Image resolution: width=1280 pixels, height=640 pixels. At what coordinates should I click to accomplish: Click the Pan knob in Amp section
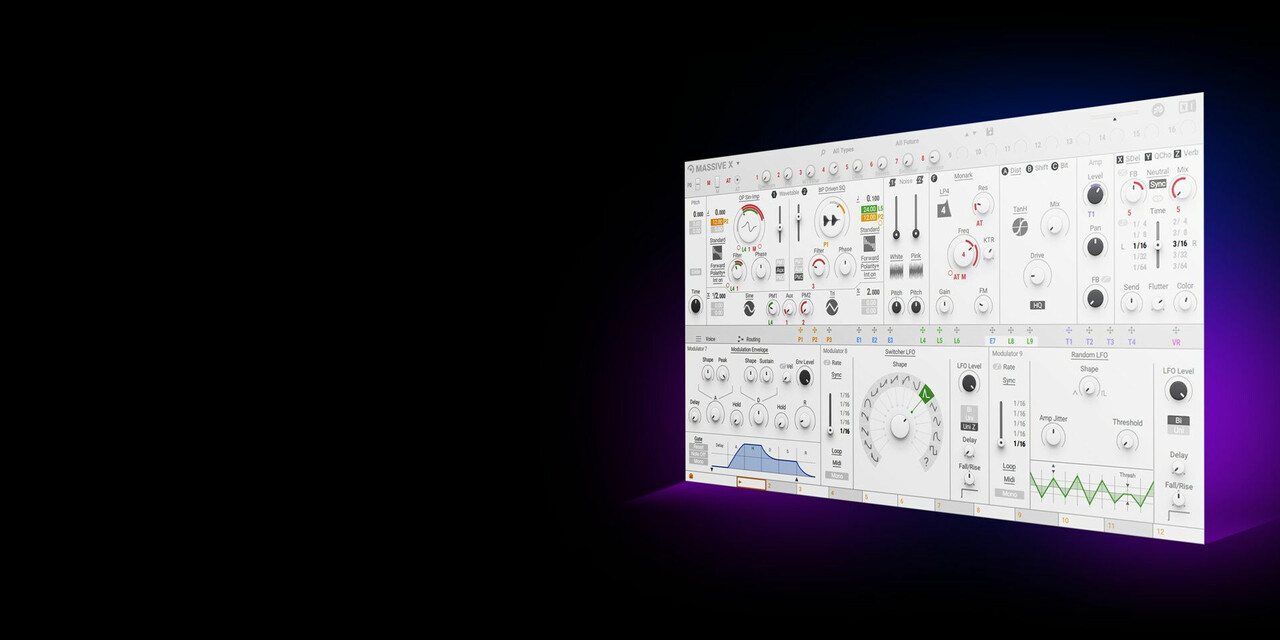click(1096, 246)
